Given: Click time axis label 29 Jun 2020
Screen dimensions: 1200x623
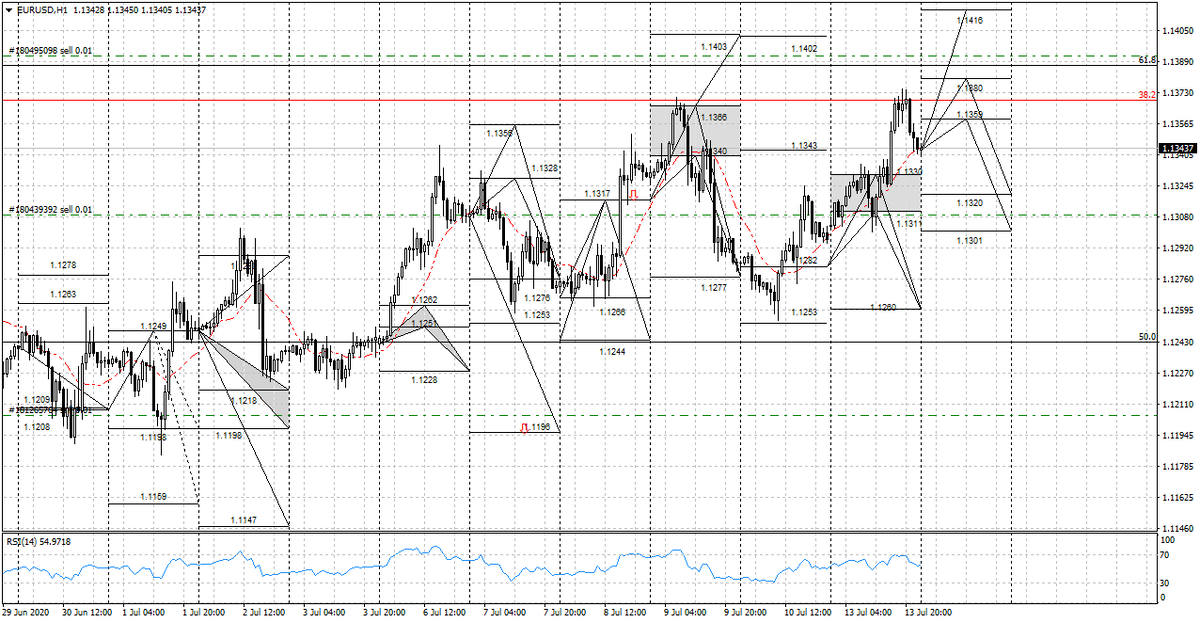Looking at the screenshot, I should click(23, 611).
